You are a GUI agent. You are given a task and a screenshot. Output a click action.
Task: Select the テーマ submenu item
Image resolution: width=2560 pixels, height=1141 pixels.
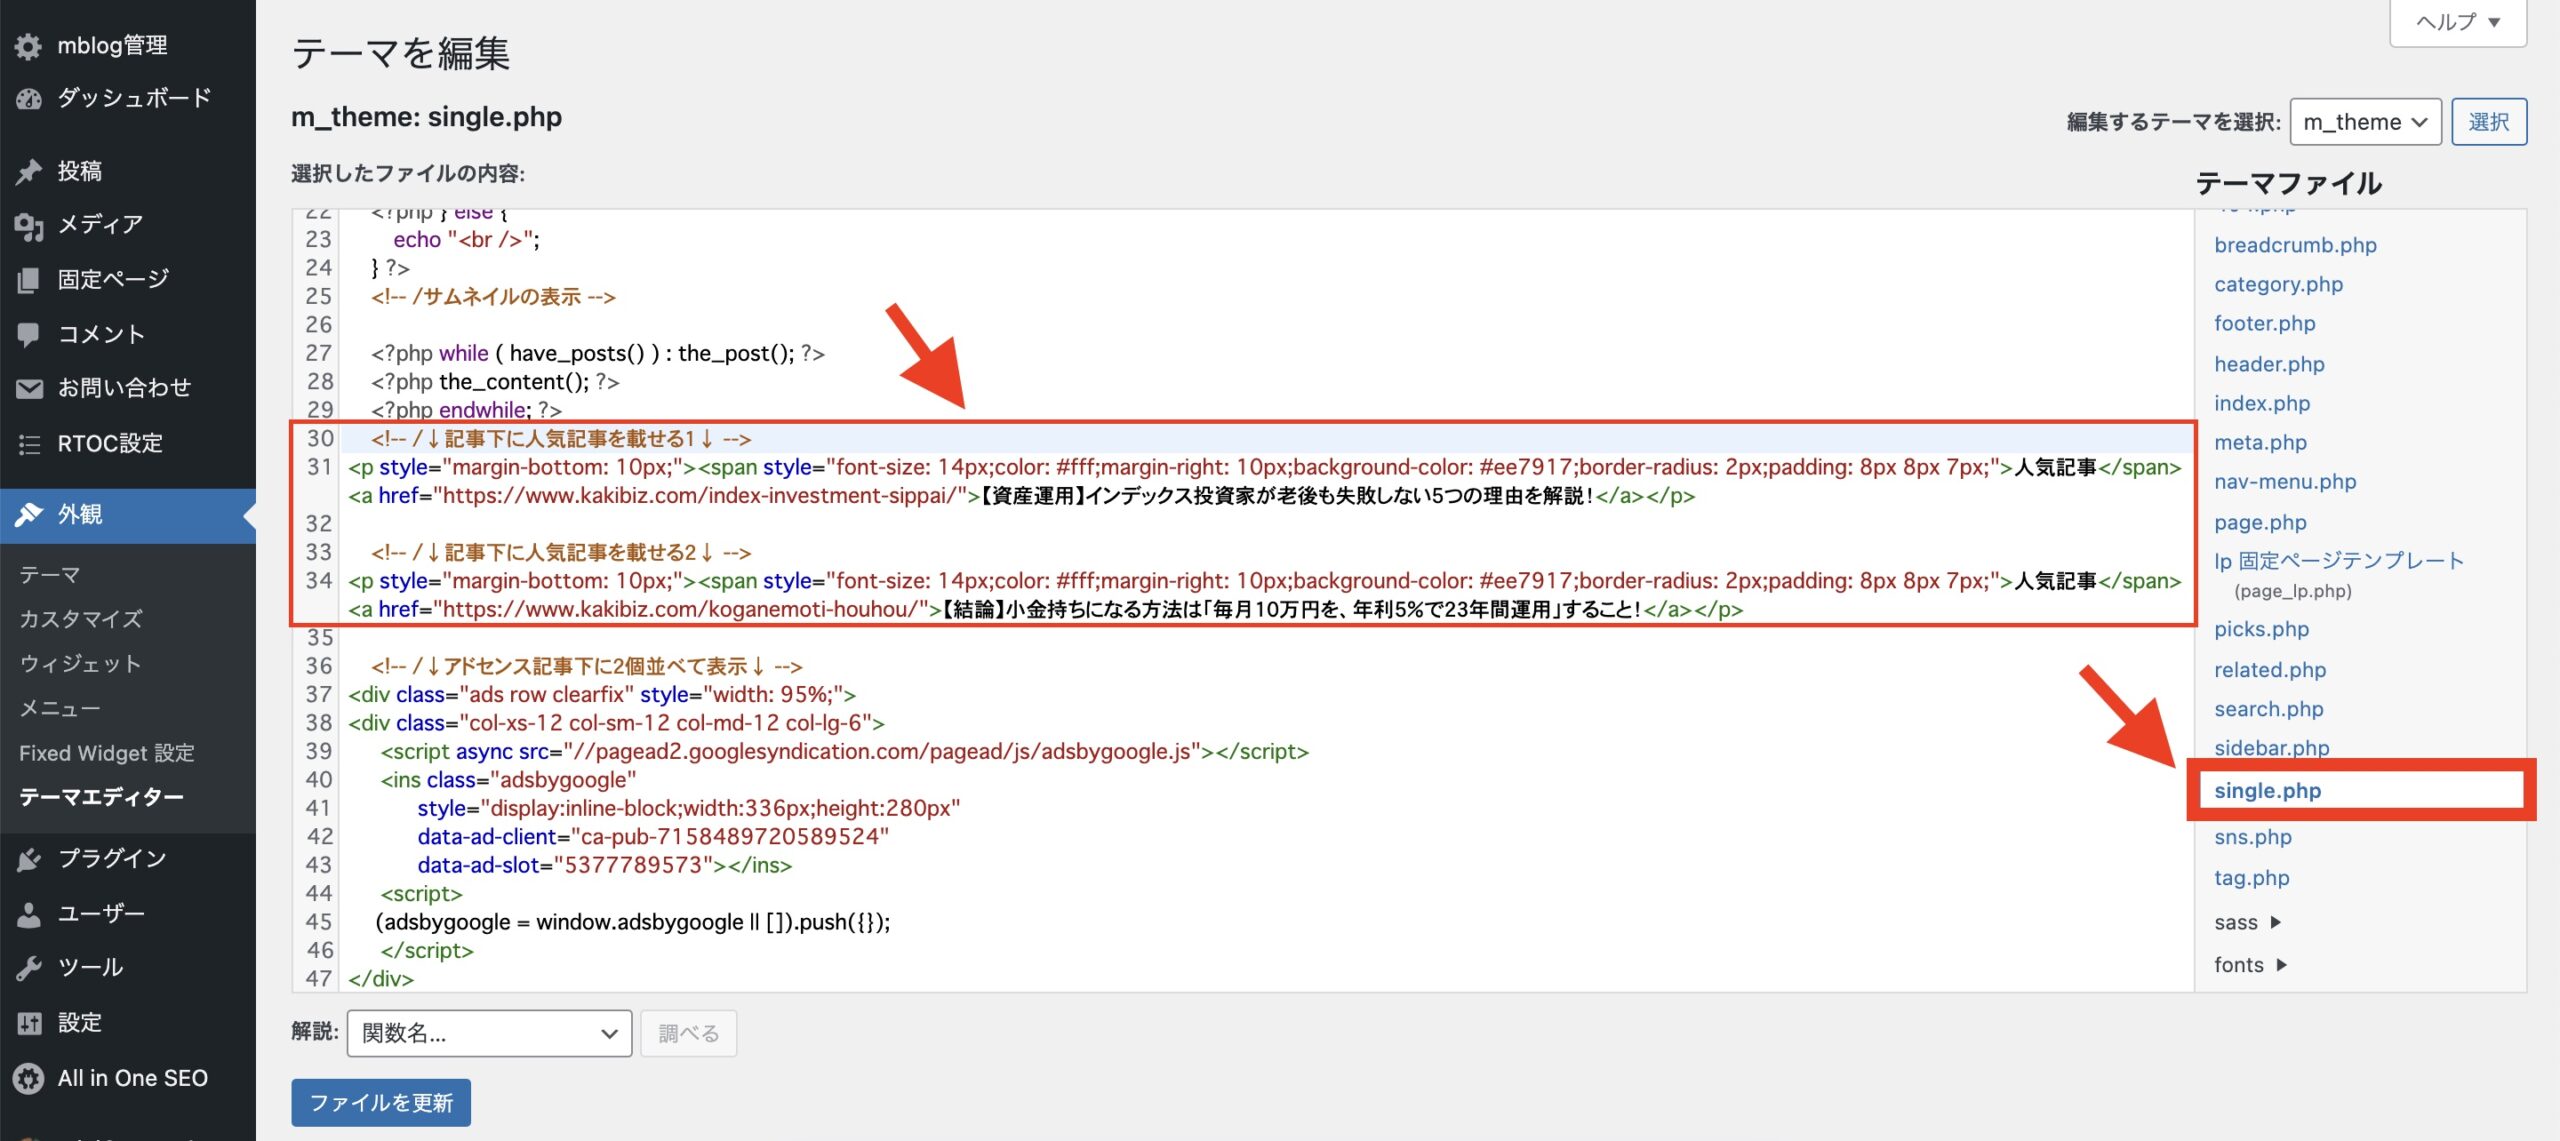[x=50, y=575]
